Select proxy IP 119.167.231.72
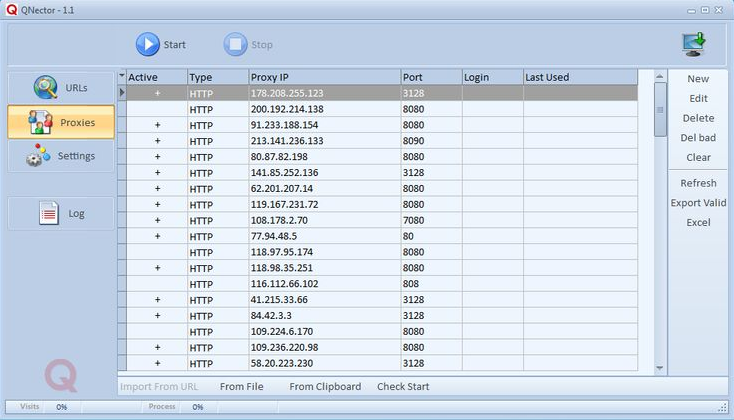The width and height of the screenshot is (734, 420). (x=284, y=205)
